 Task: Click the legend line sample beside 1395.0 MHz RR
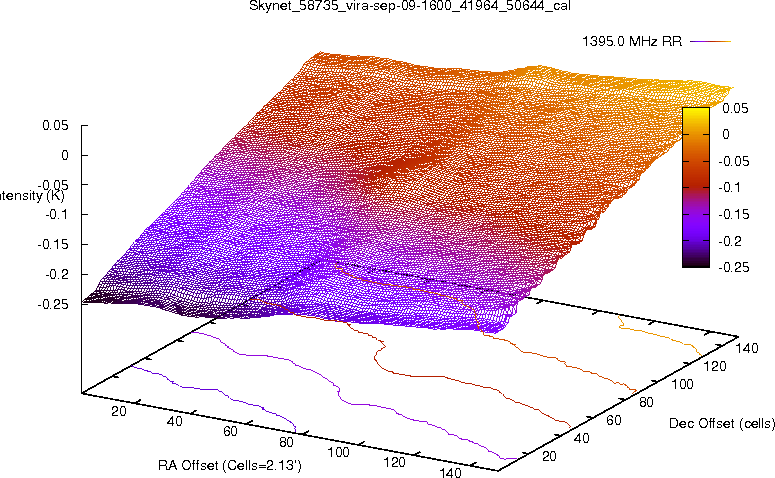click(x=710, y=42)
